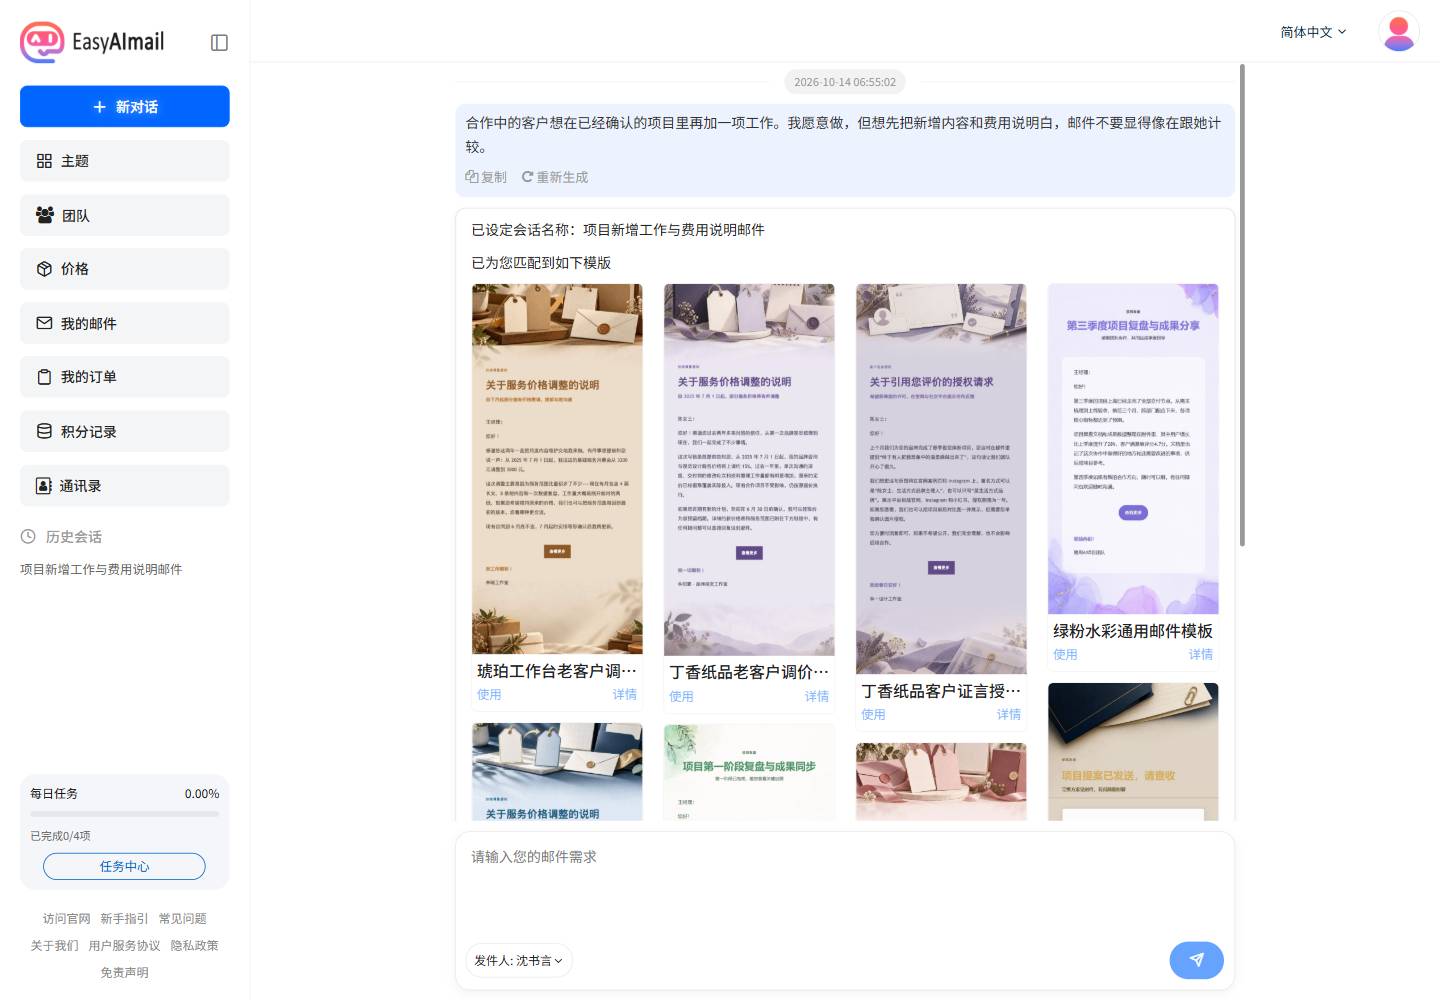This screenshot has width=1440, height=1000.
Task: Expand the 简体中文 language dropdown
Action: tap(1313, 32)
